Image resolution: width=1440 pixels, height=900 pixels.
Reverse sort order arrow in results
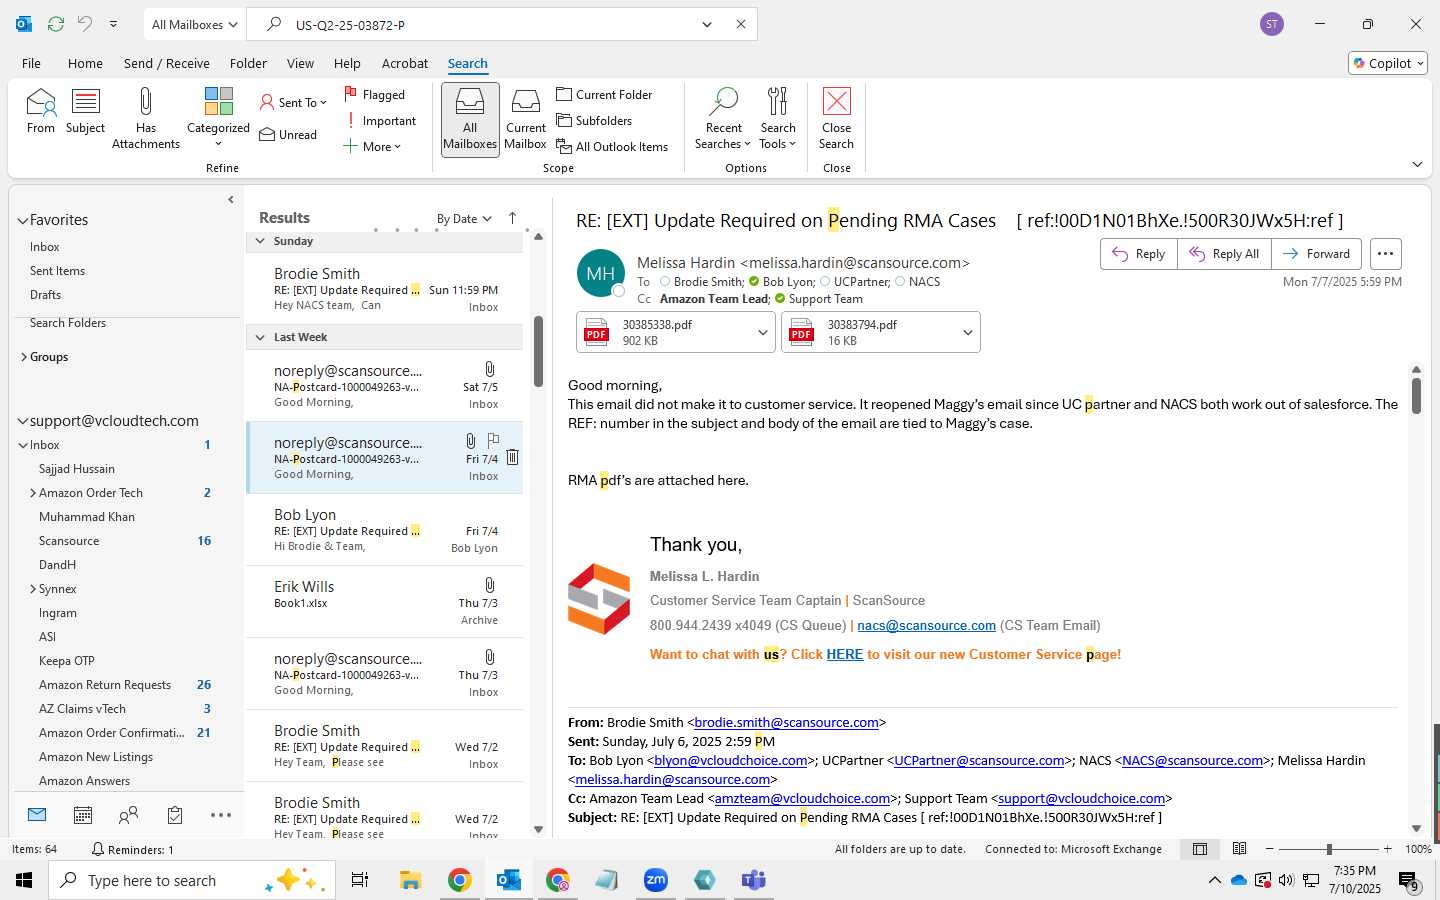click(x=512, y=218)
